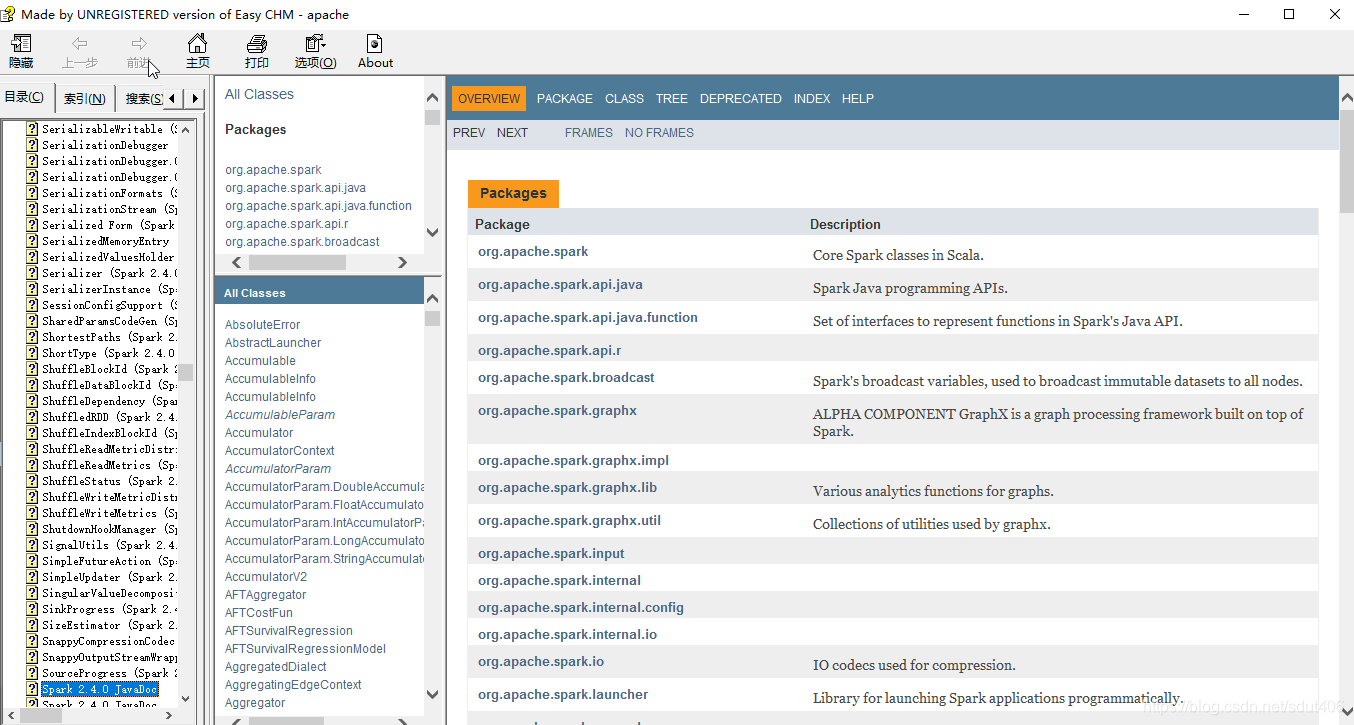
Task: Click help icon beside SignalUtils
Action: click(32, 545)
